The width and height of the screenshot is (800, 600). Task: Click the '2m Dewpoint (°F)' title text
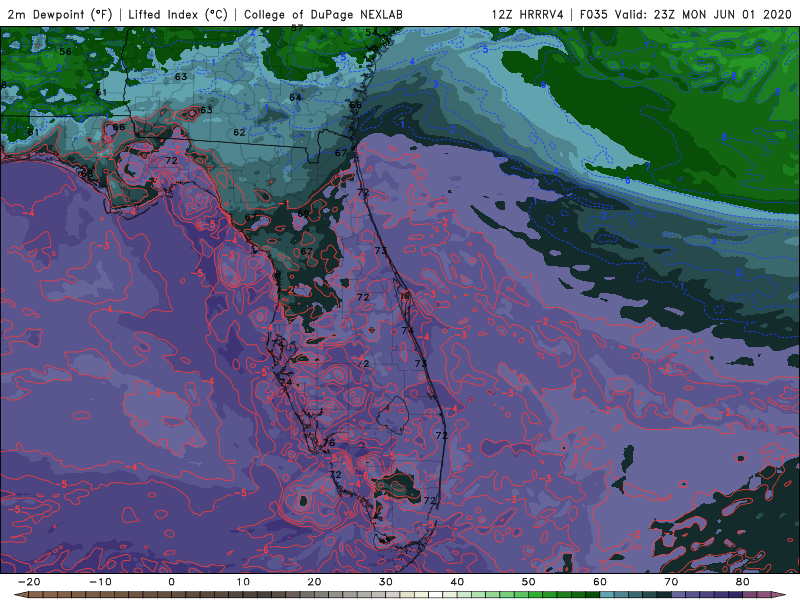click(x=59, y=14)
